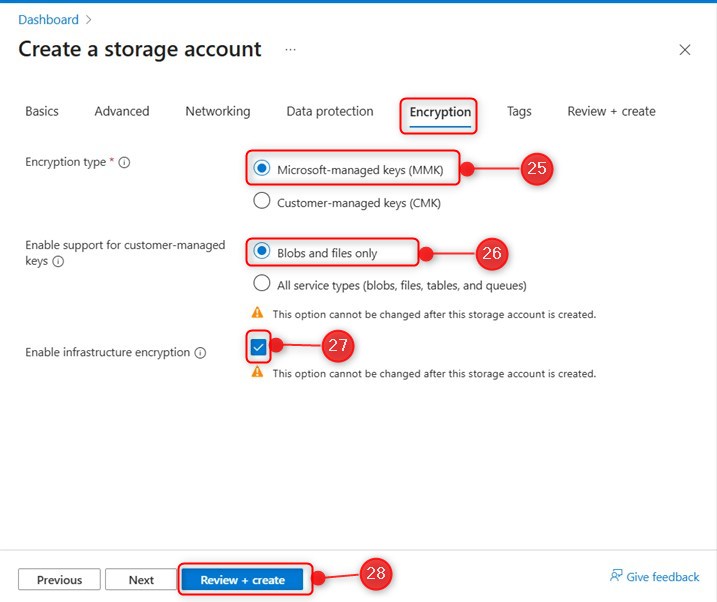Screen dimensions: 717x602
Task: Click the Give feedback person icon
Action: [616, 577]
